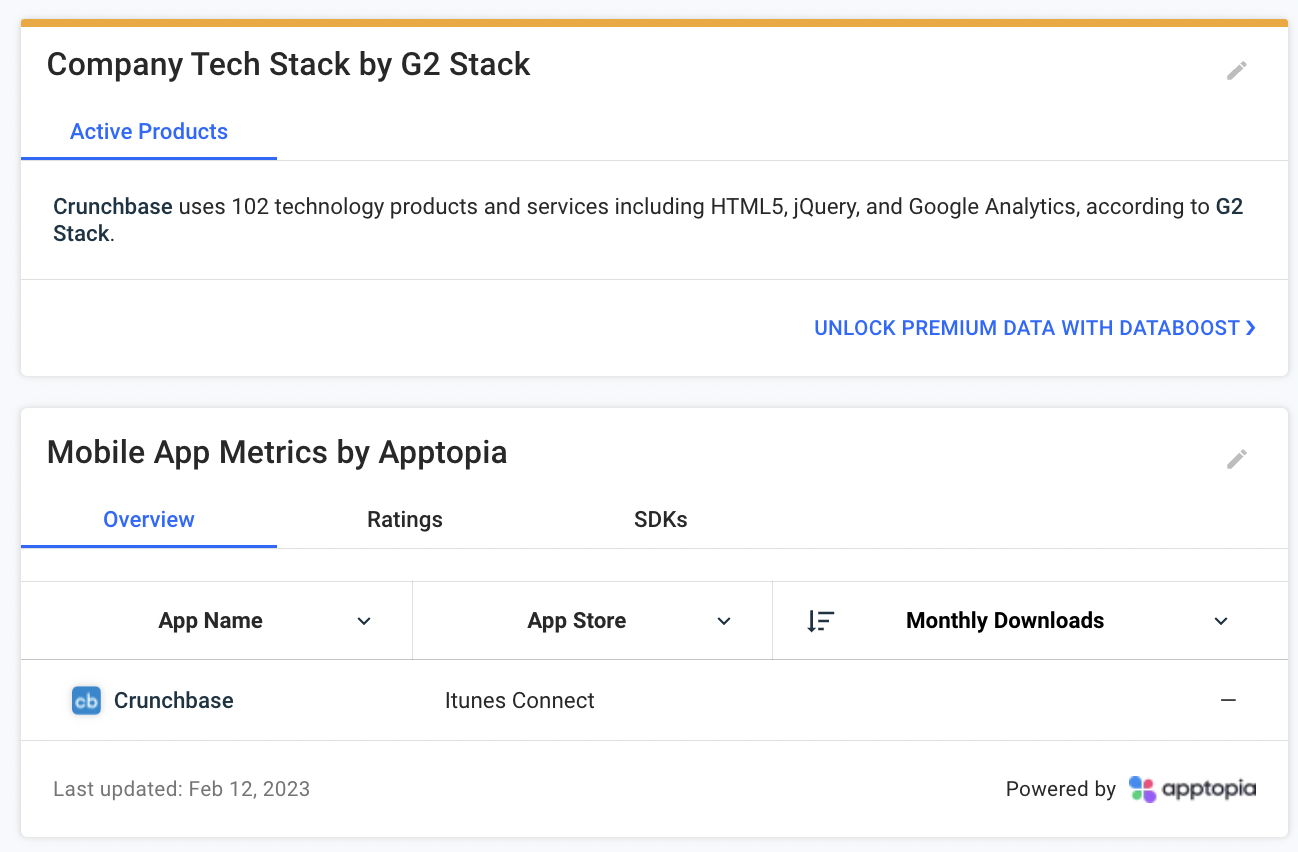Image resolution: width=1298 pixels, height=852 pixels.
Task: Select the Itunes Connect table cell
Action: [520, 701]
